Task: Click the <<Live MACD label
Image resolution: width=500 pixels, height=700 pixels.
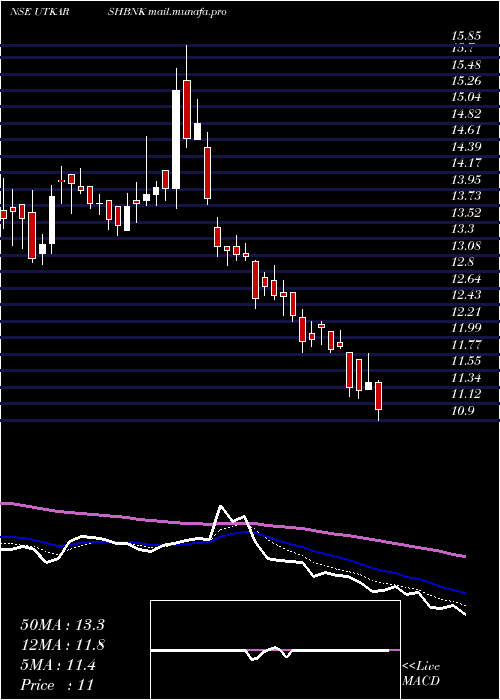Action: (421, 674)
